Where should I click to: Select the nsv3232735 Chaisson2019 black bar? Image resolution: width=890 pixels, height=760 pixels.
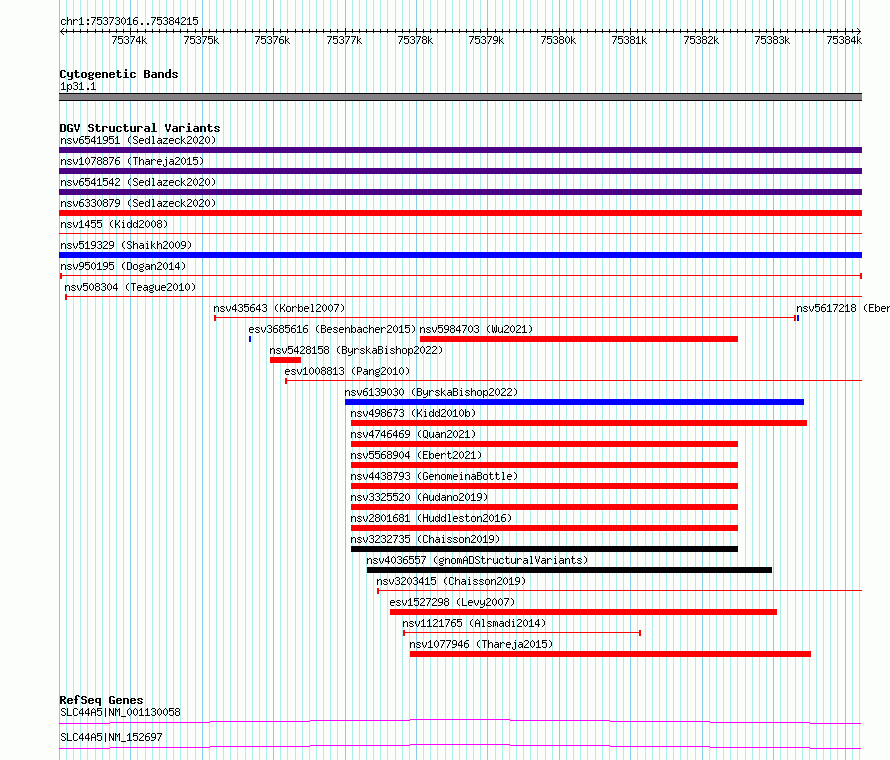pos(544,549)
